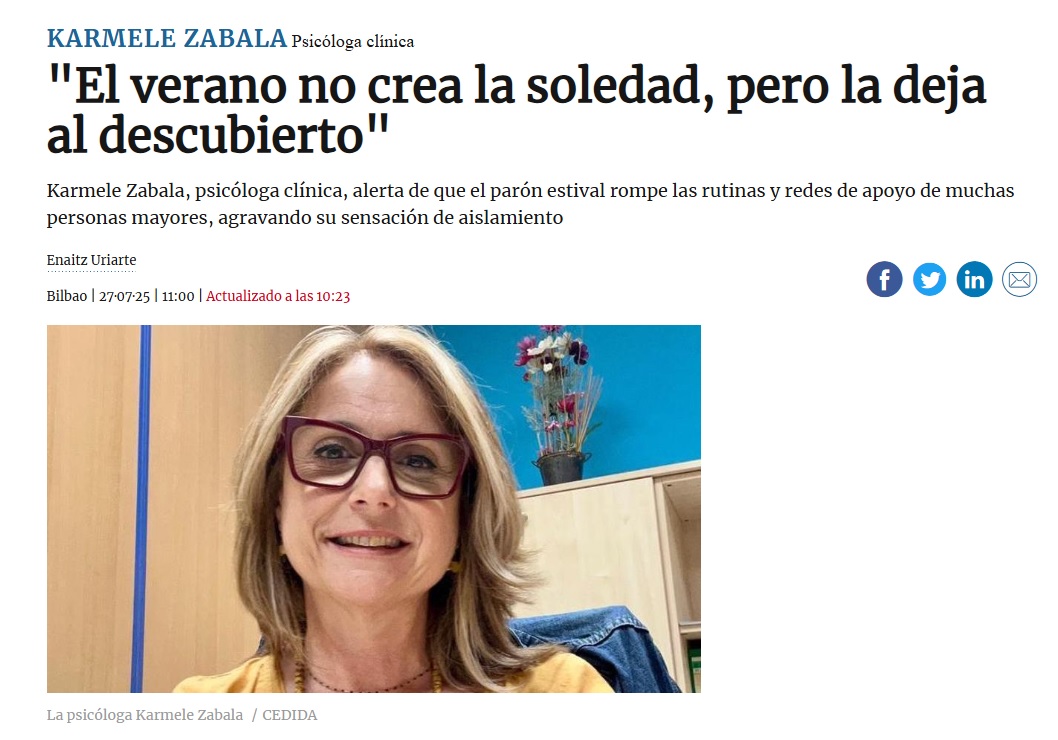Open the photo of the psychologist

374,509
